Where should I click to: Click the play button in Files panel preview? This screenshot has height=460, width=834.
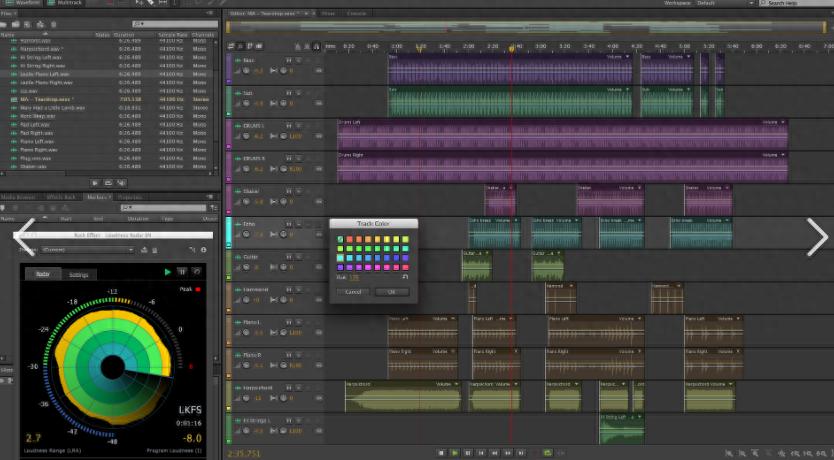click(95, 183)
